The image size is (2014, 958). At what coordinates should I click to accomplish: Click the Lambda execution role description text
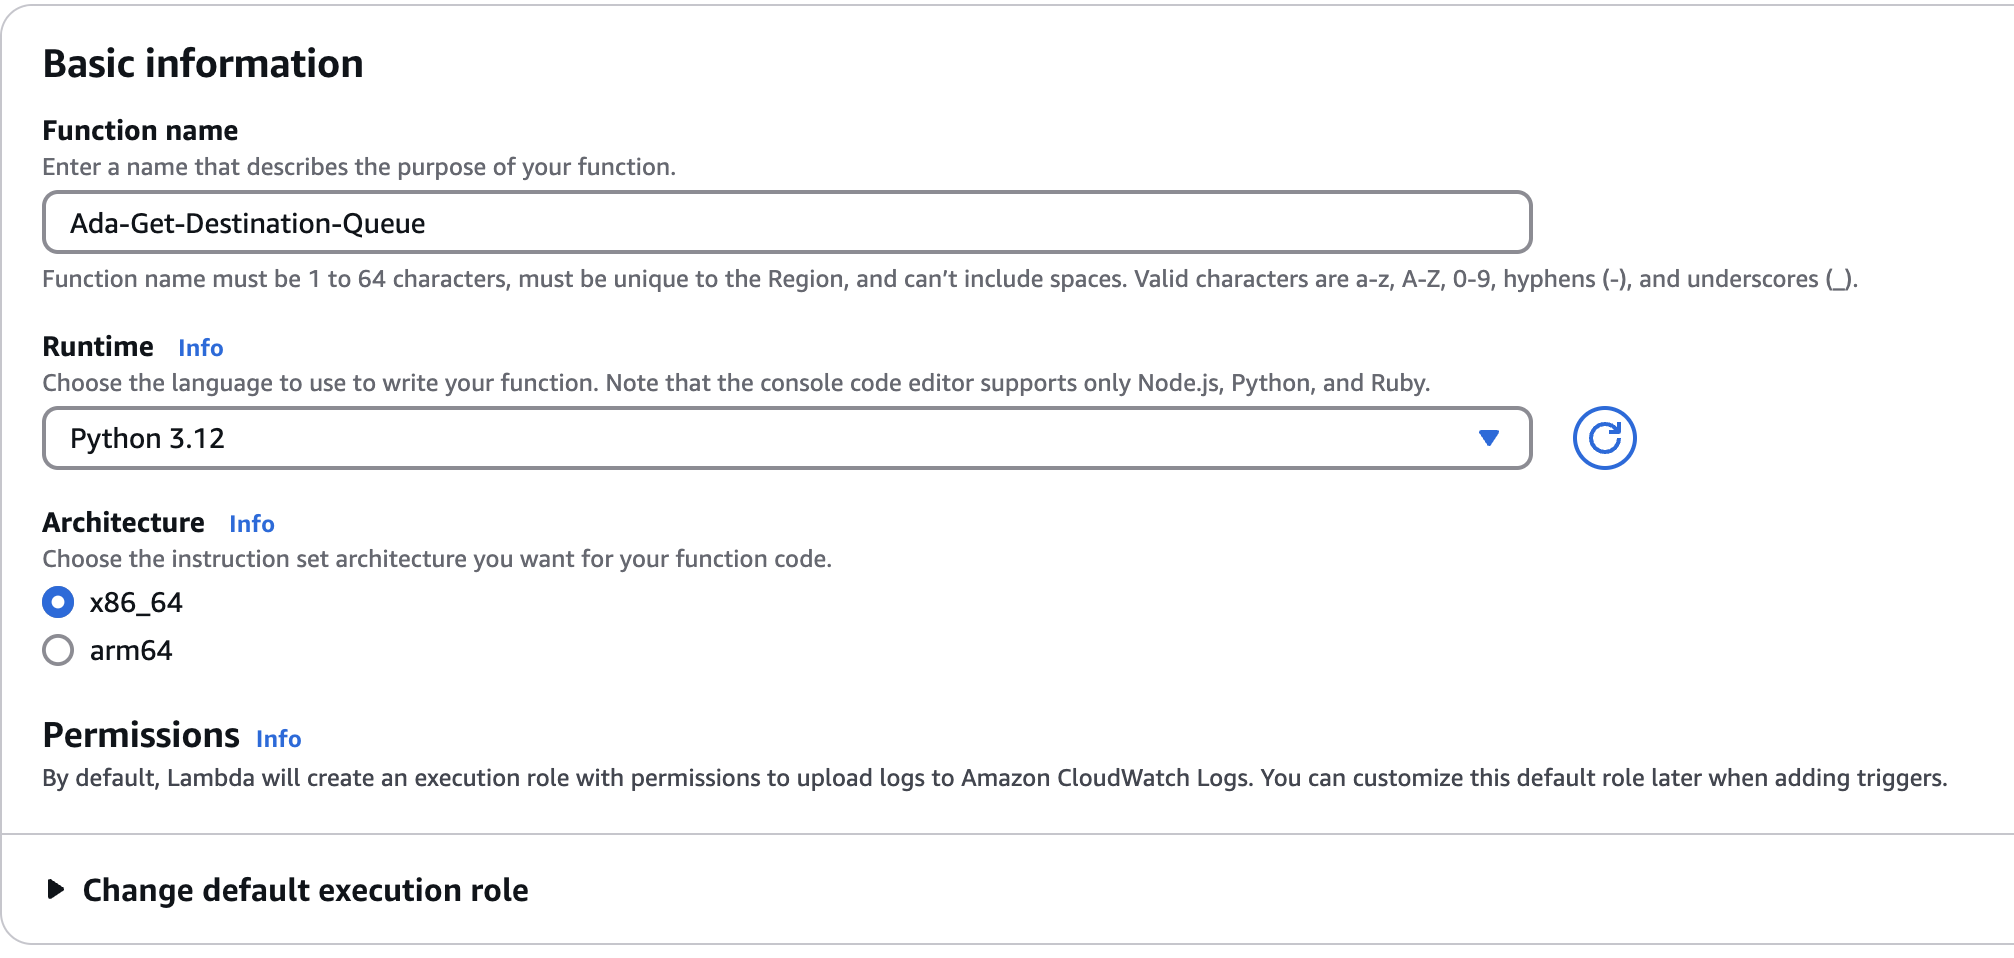994,778
